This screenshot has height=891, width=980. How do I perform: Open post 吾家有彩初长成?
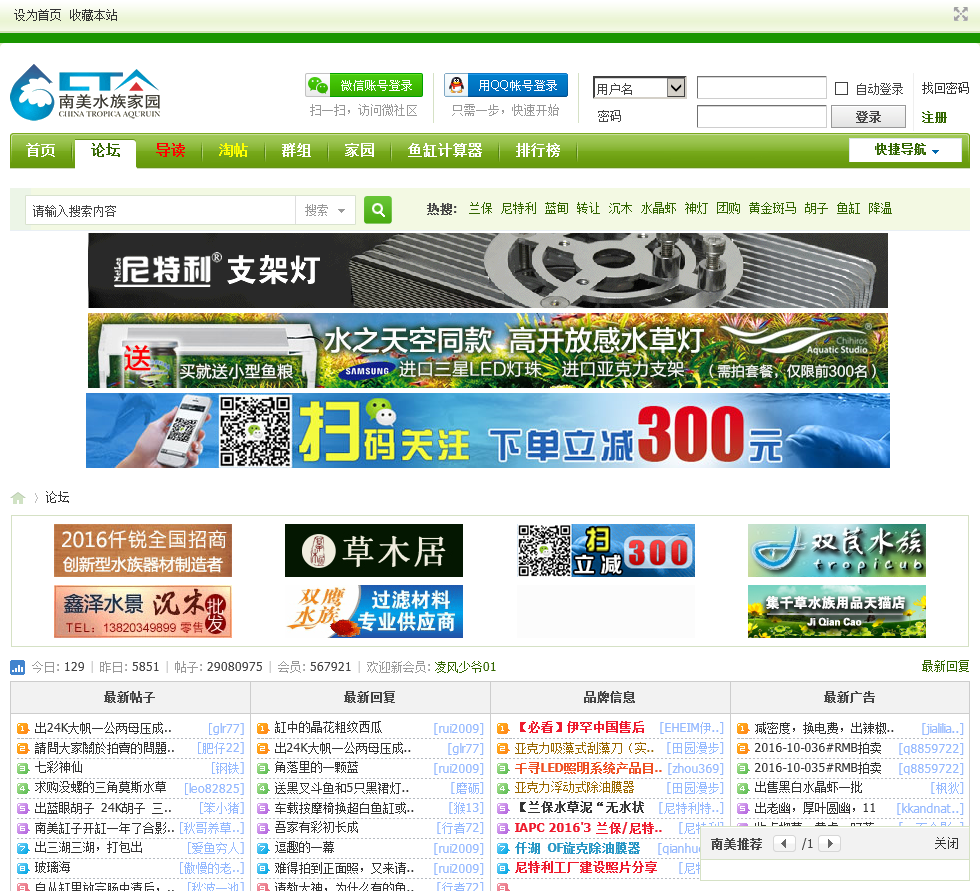pos(316,828)
